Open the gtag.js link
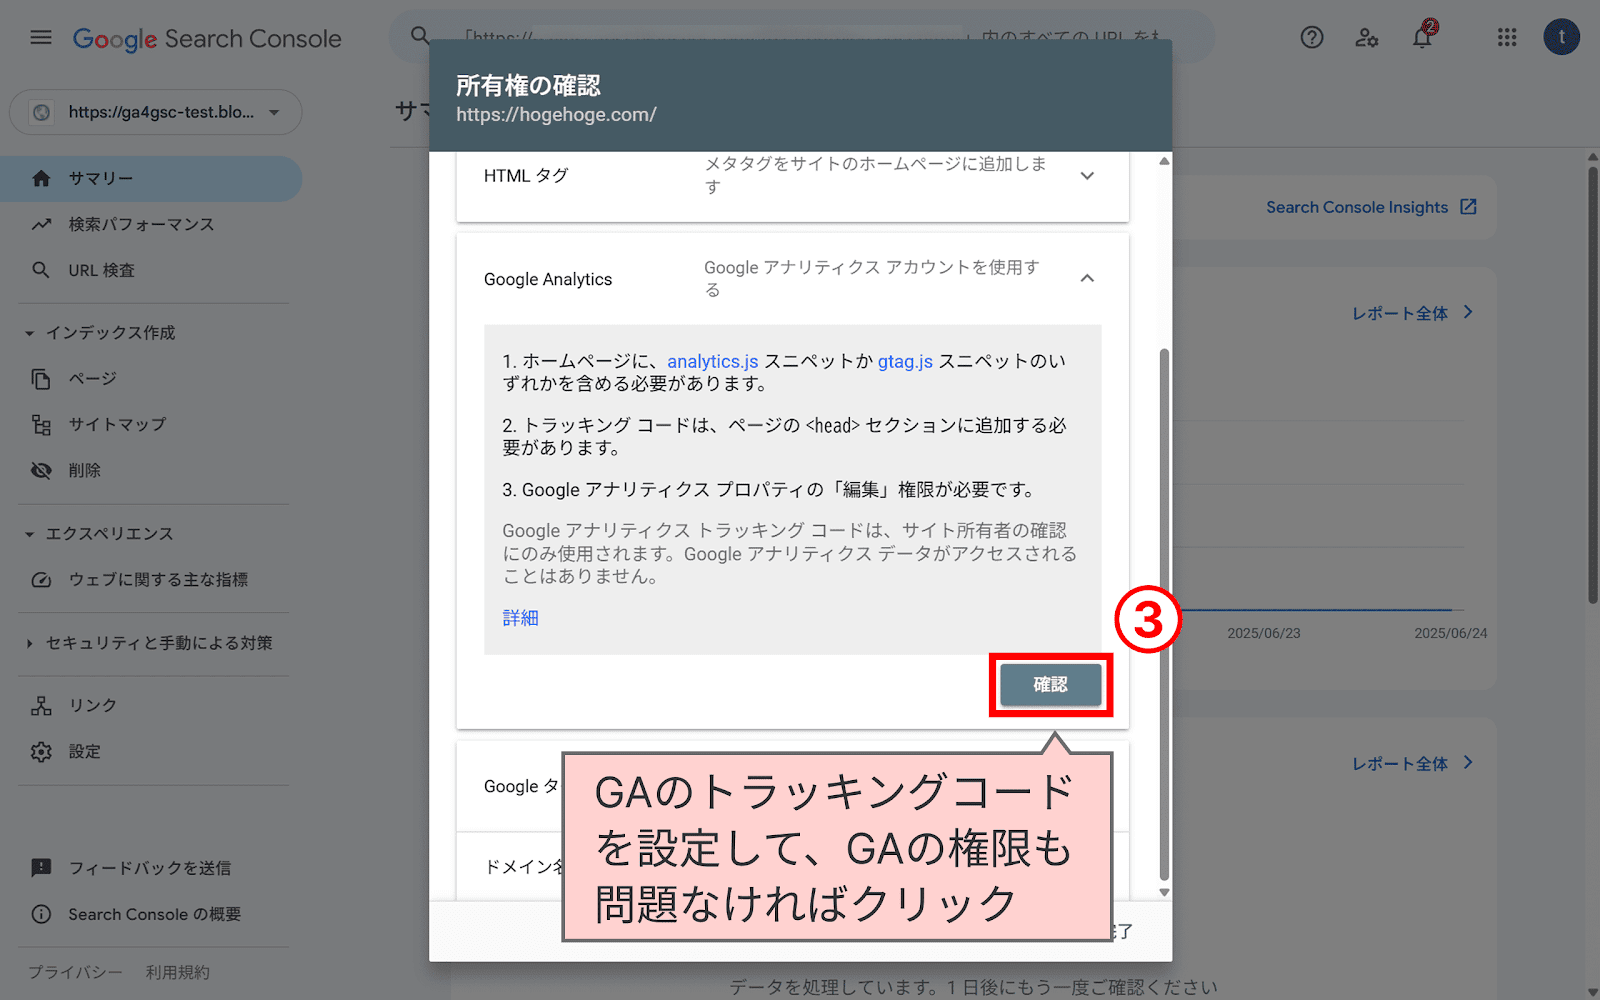This screenshot has height=1000, width=1600. [x=904, y=361]
